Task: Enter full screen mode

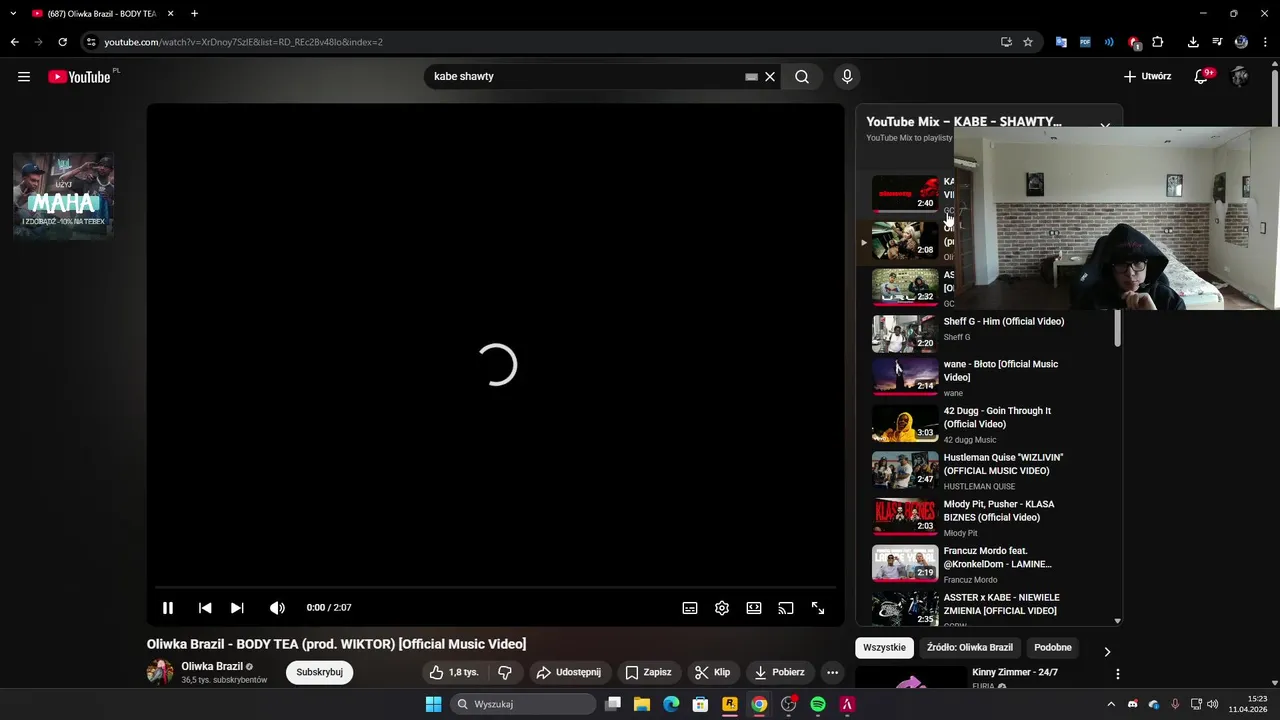Action: (818, 608)
